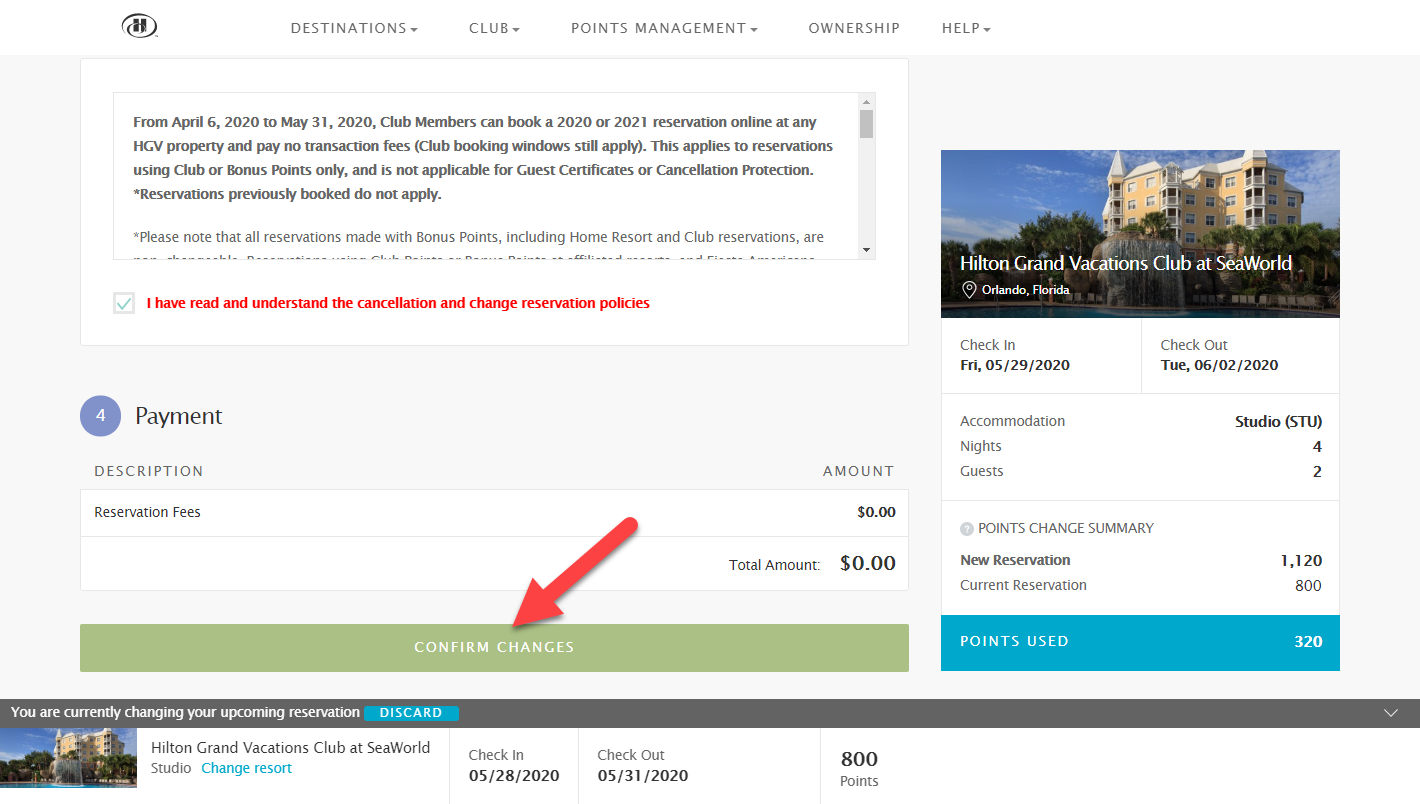Viewport: 1420px width, 804px height.
Task: Click the Hilton Grand Vacations Club at SeaWorld title on image
Action: pyautogui.click(x=1126, y=263)
